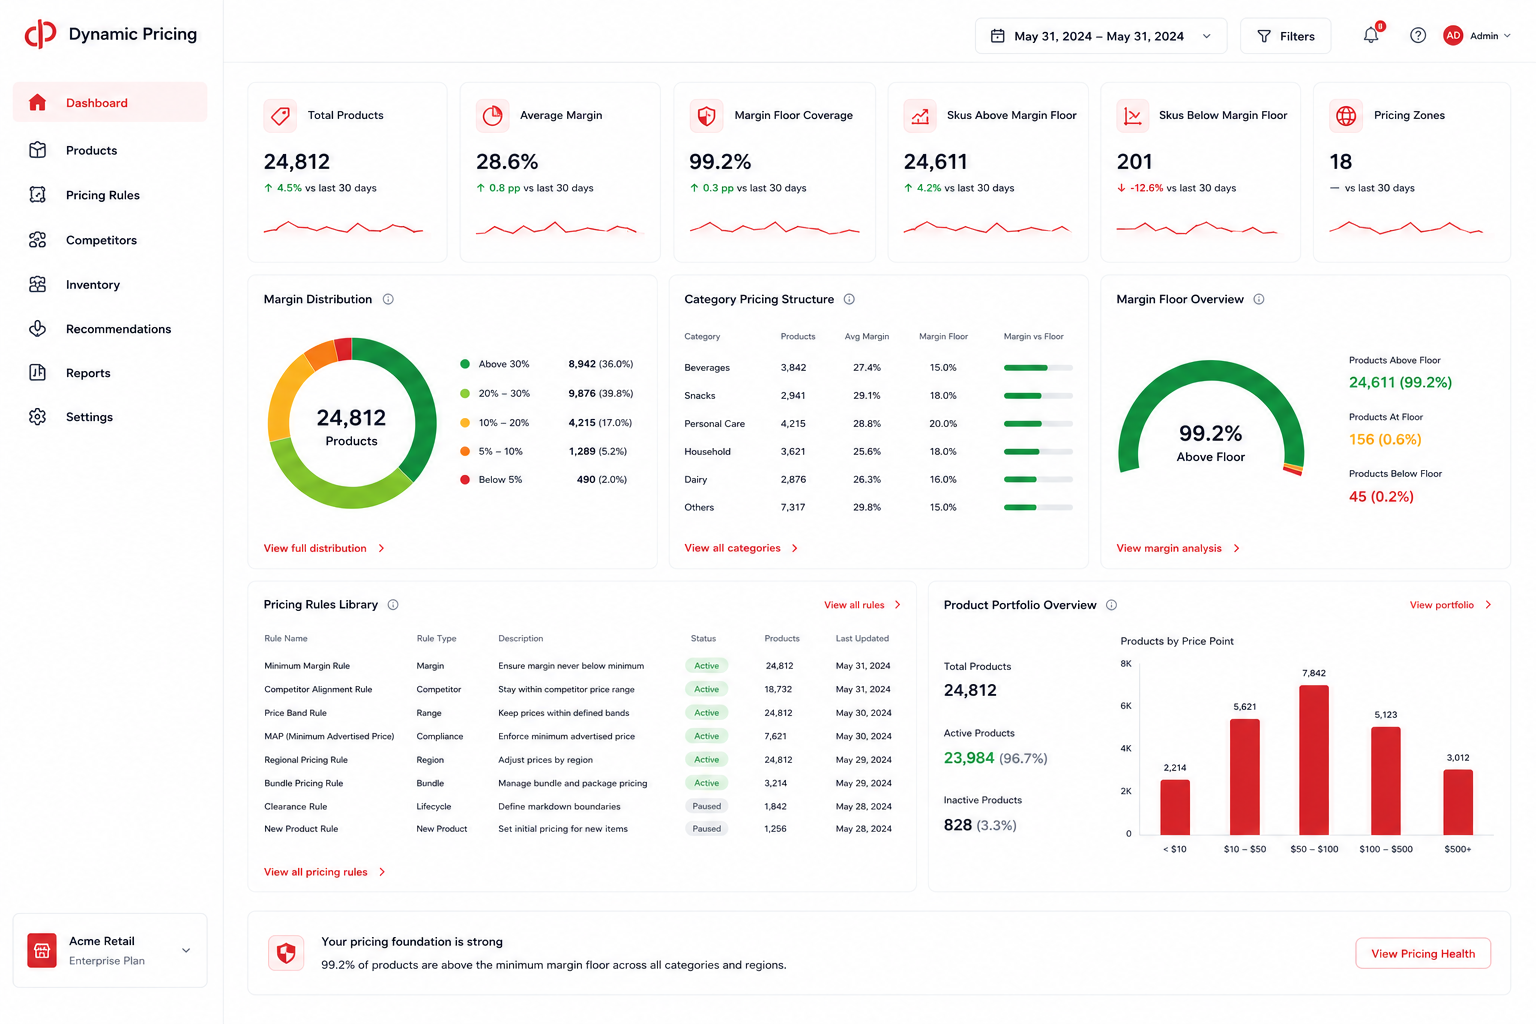Expand the Admin account menu chevron
The height and width of the screenshot is (1024, 1536).
(x=1507, y=36)
